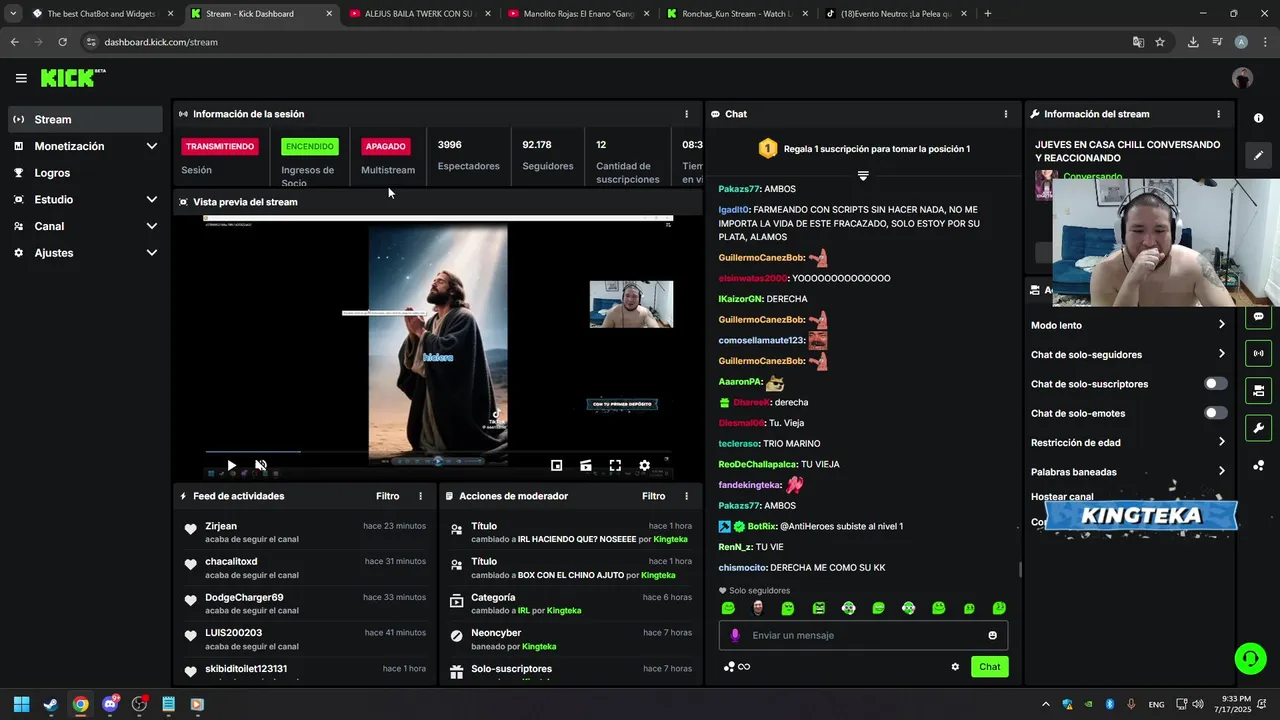The height and width of the screenshot is (720, 1280).
Task: Click the chat scrollbar
Action: 1020,570
